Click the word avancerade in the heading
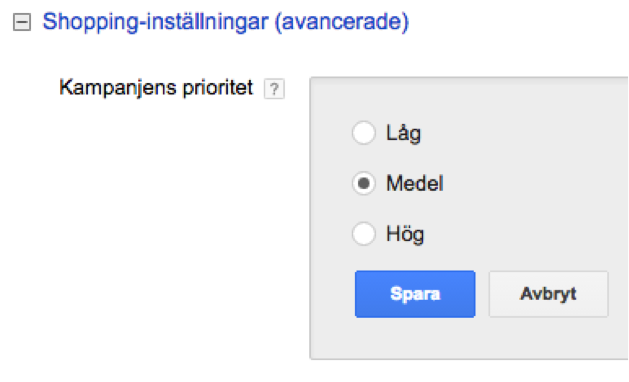Viewport: 629px width, 382px height. [342, 22]
